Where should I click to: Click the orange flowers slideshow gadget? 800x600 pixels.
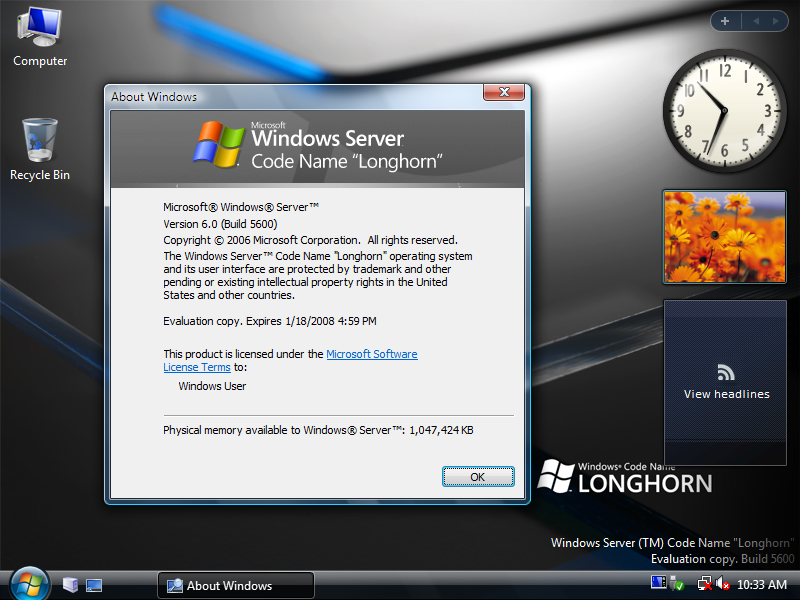[x=724, y=237]
